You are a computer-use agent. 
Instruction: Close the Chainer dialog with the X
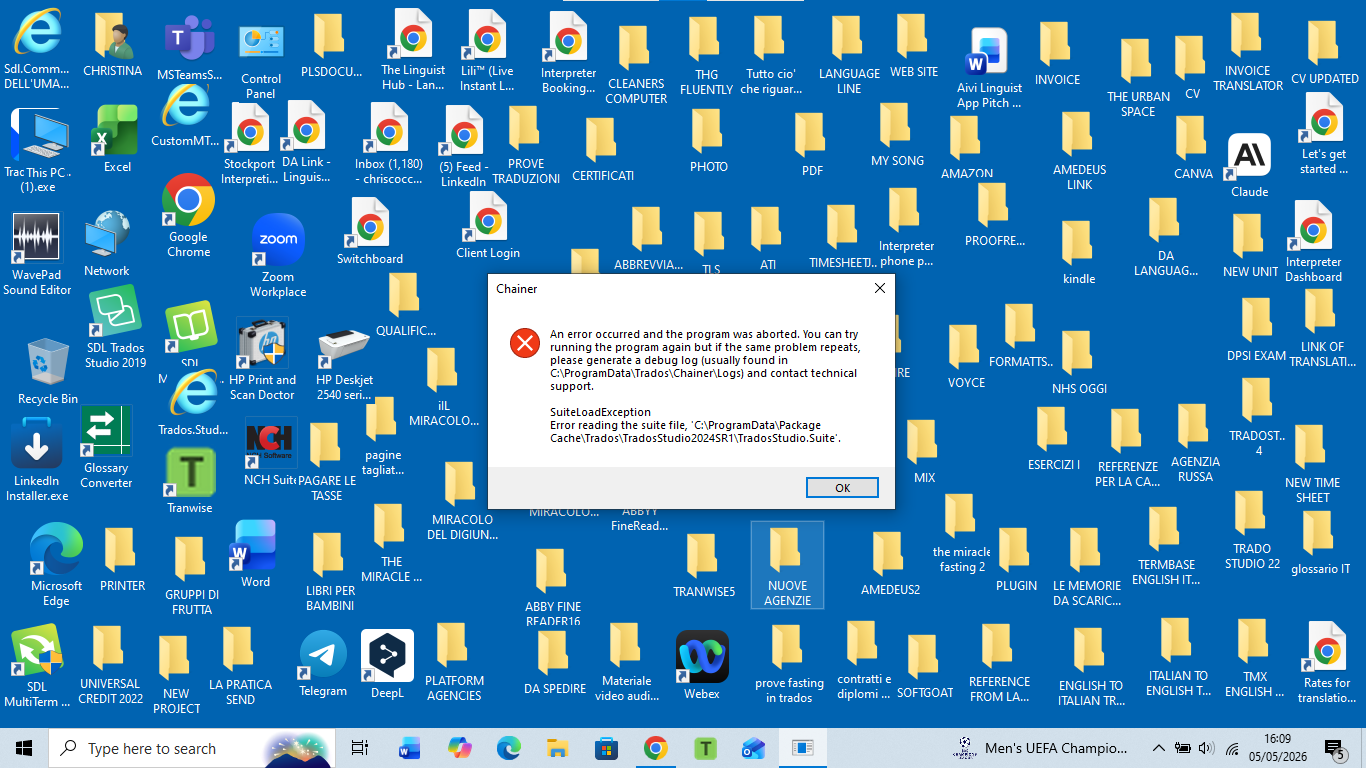click(x=880, y=289)
